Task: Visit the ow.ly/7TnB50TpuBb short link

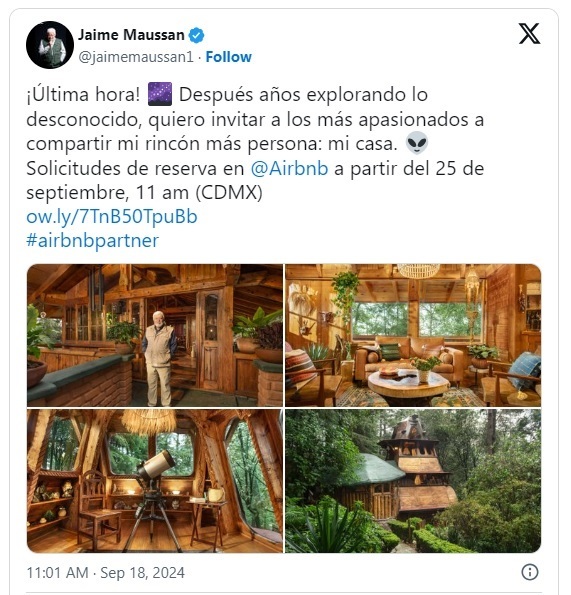Action: pos(112,217)
